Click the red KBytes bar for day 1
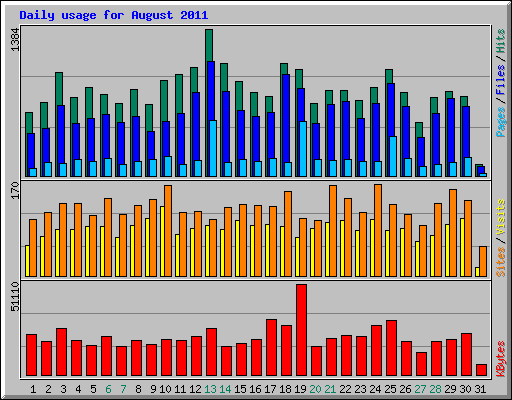This screenshot has width=512, height=400. click(31, 355)
